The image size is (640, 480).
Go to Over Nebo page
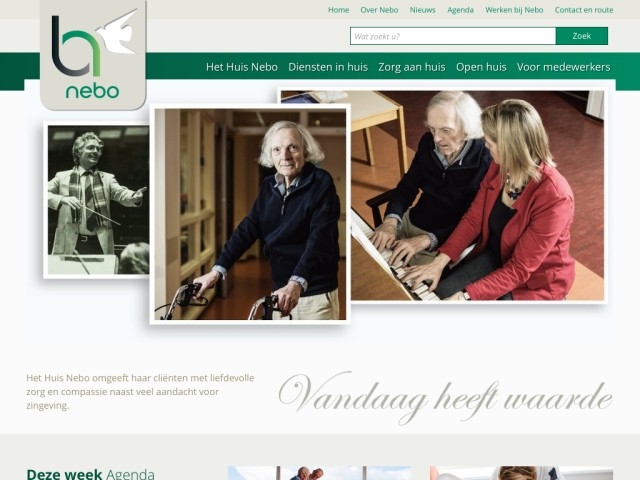point(379,10)
